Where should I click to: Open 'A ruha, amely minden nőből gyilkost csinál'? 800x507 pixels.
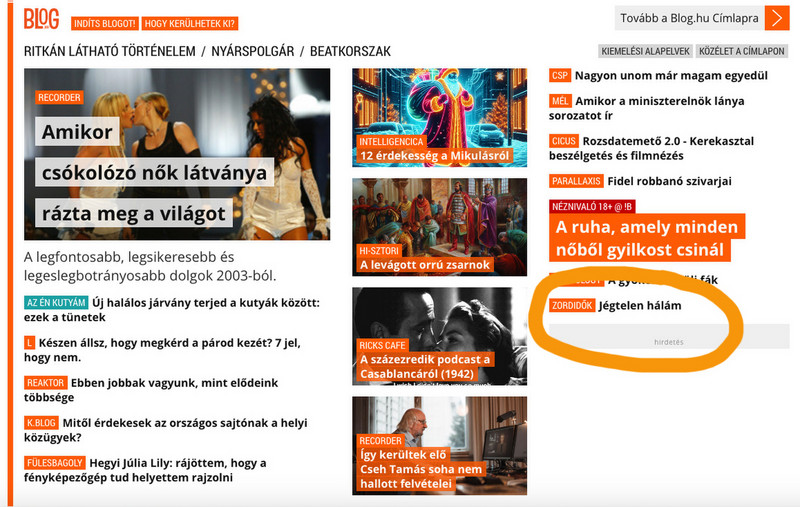pos(647,238)
